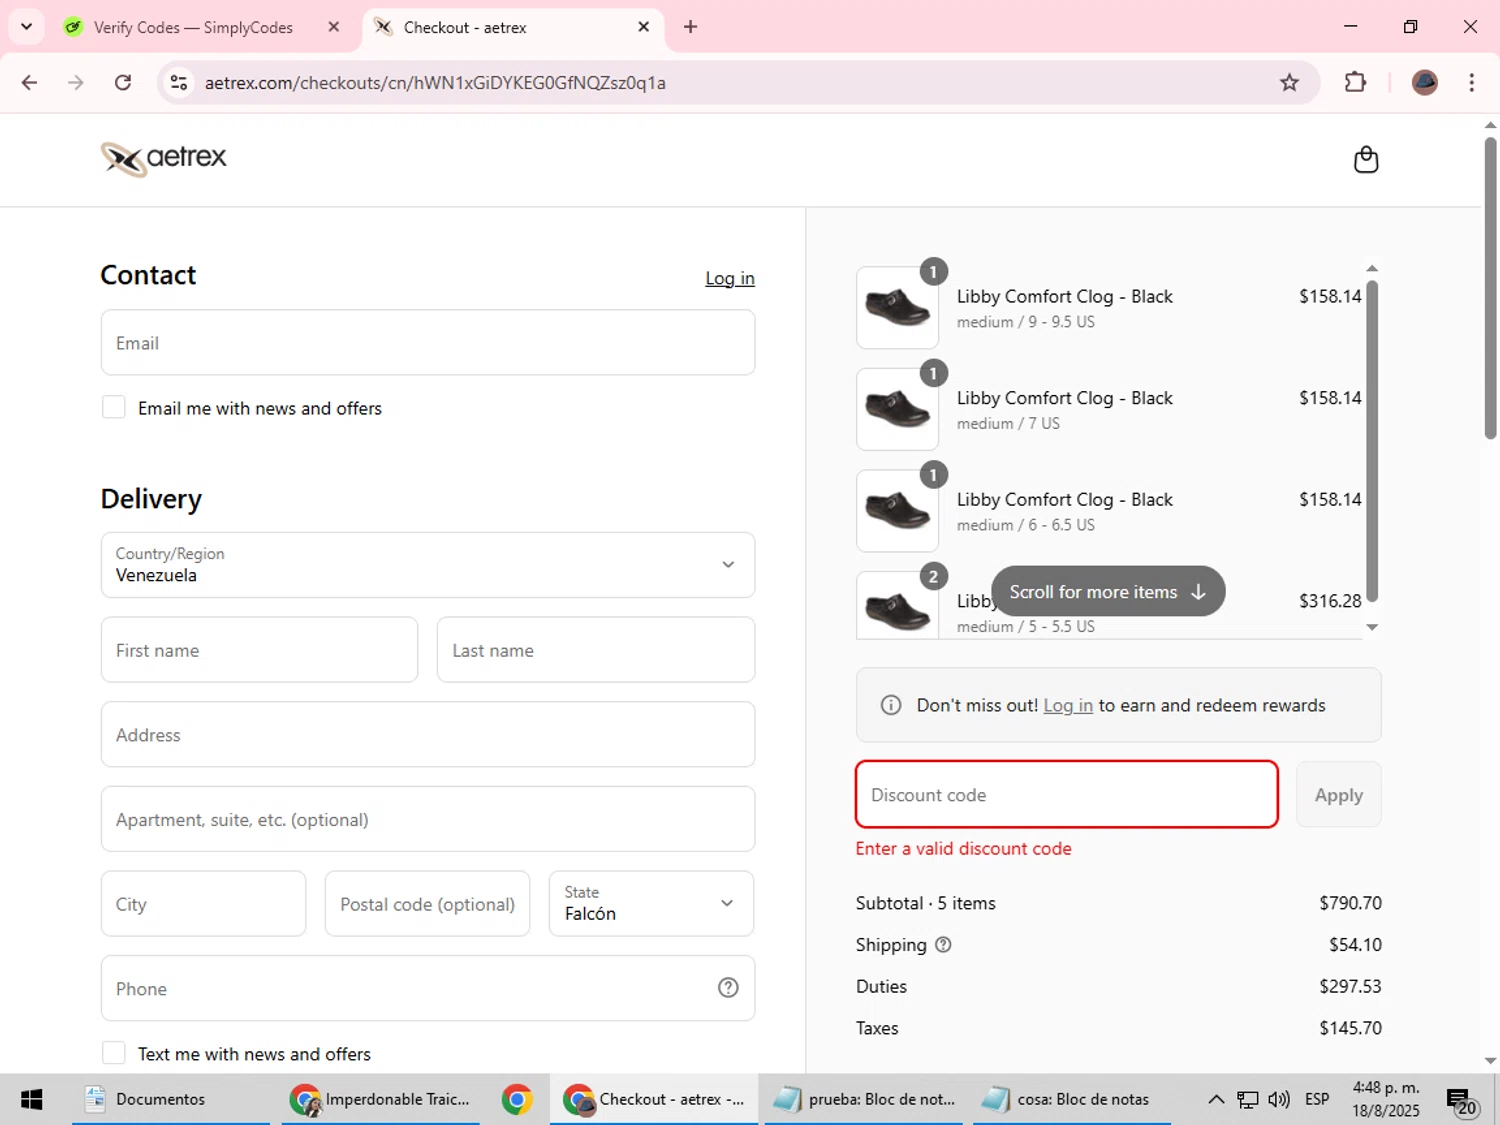Open Imperdonable Traic Chrome taskbar window
Image resolution: width=1500 pixels, height=1125 pixels.
381,1099
